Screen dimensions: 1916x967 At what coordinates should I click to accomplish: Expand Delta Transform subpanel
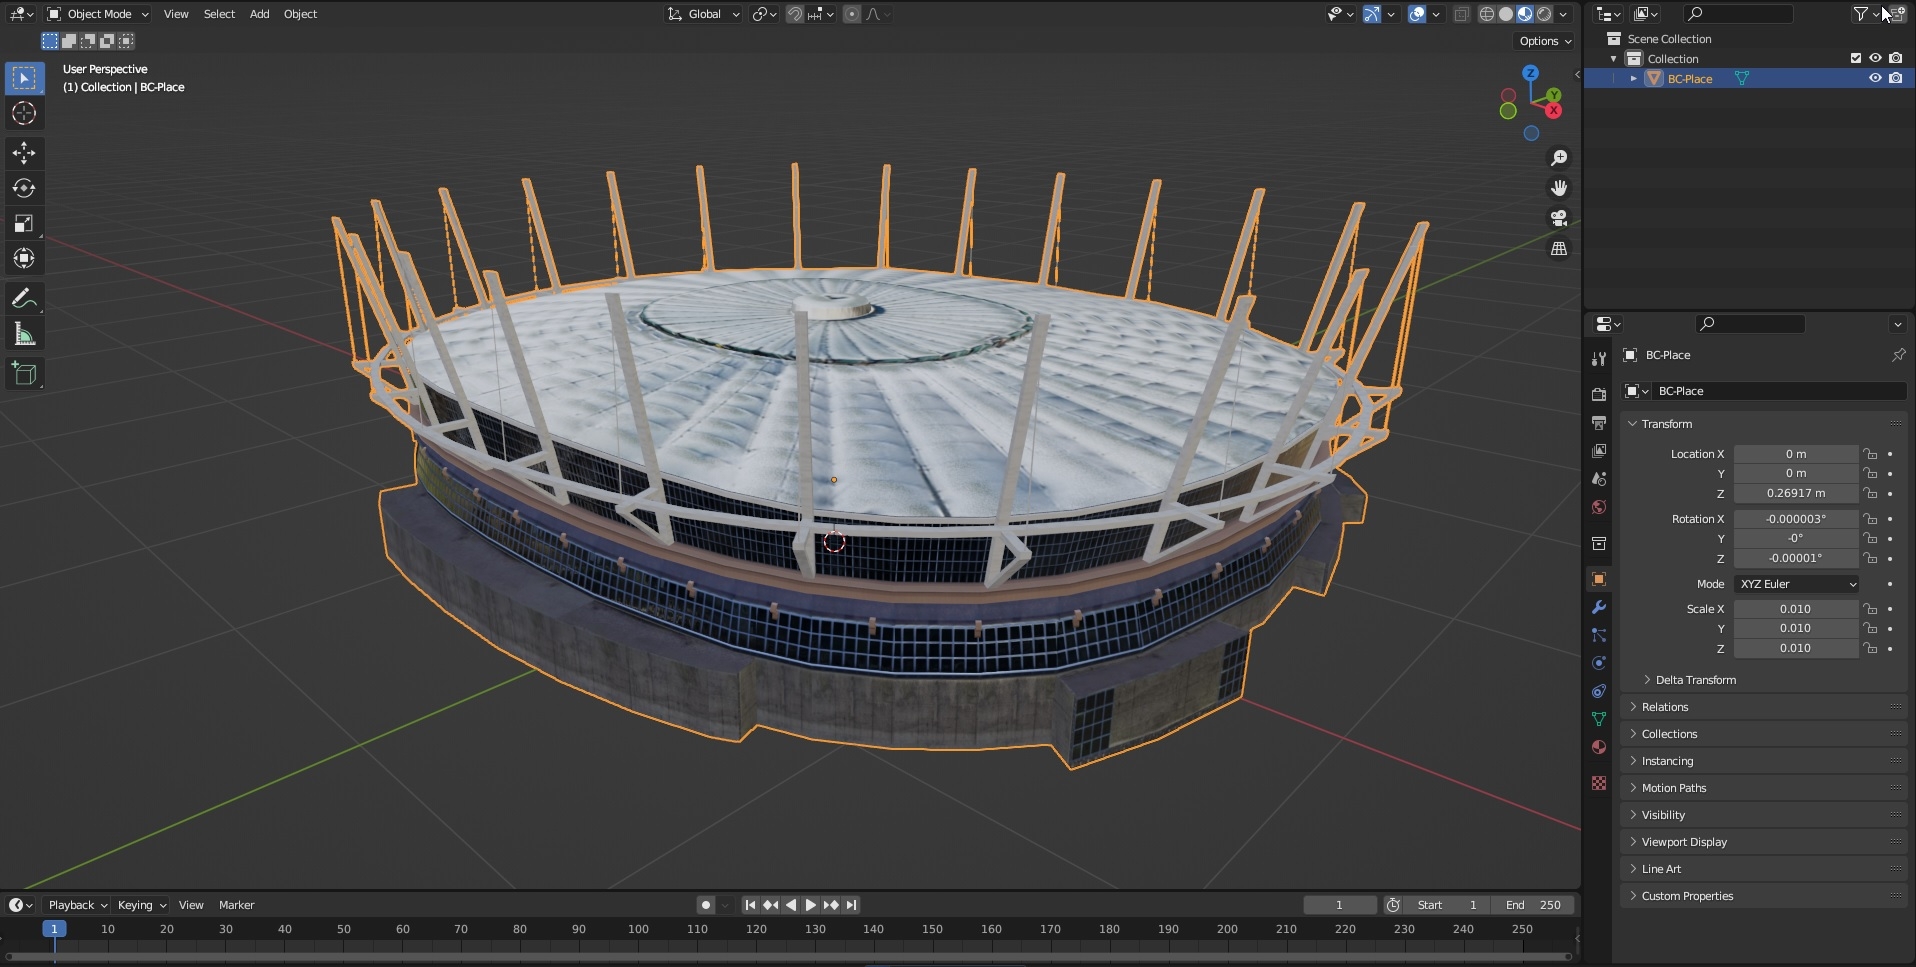(x=1647, y=680)
